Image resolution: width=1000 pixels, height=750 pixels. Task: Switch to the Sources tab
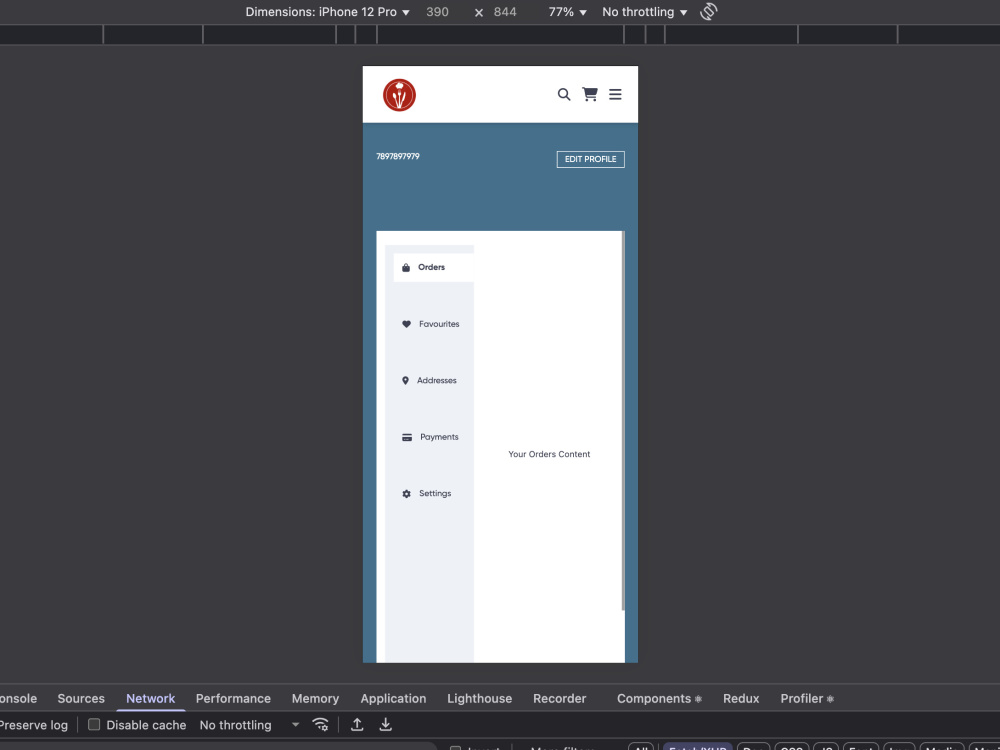pyautogui.click(x=81, y=698)
